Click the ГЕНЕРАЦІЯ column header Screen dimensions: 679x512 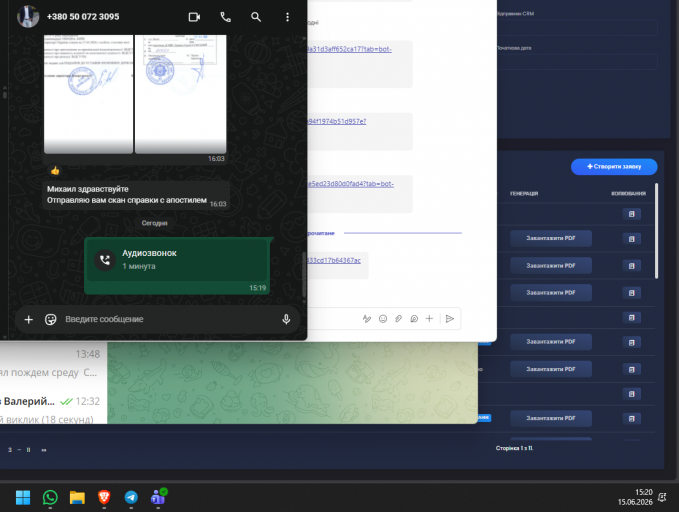click(524, 194)
